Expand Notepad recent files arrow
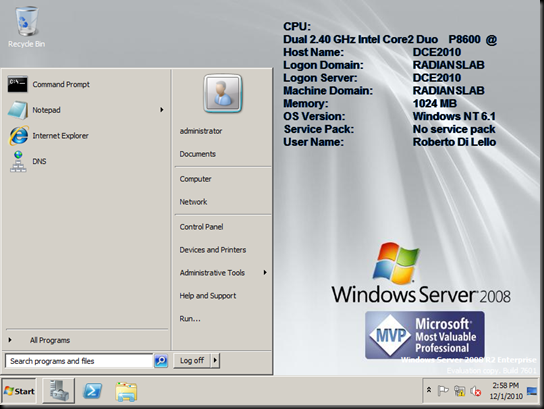The image size is (544, 409). pos(161,110)
